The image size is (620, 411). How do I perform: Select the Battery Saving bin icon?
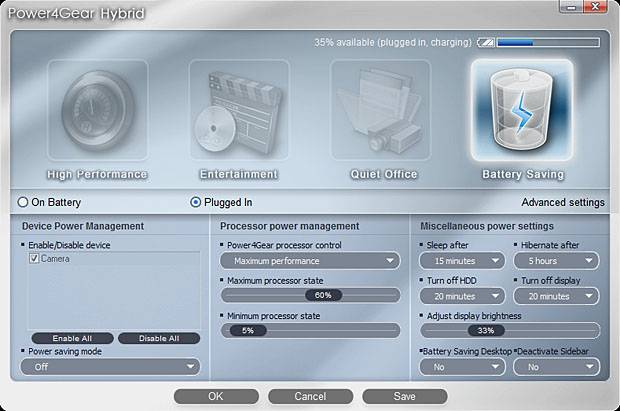click(522, 110)
